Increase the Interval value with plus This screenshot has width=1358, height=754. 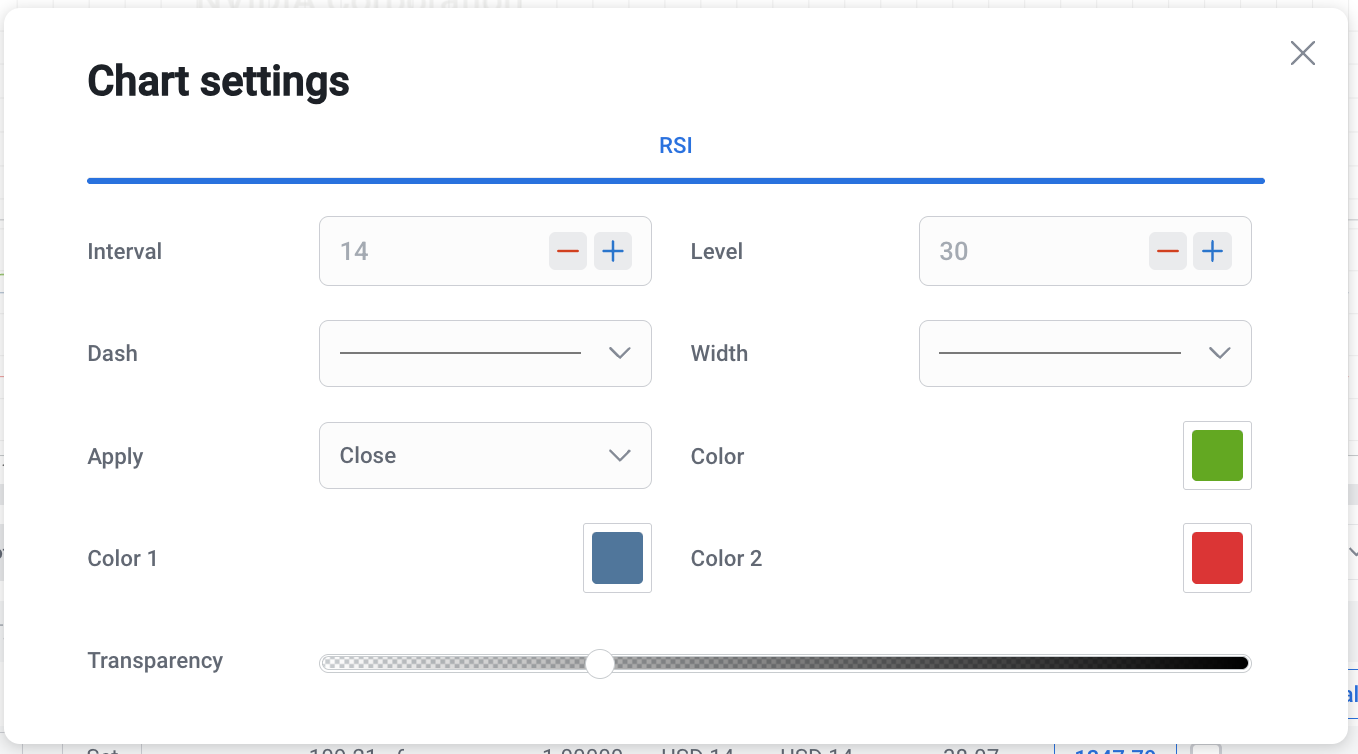click(613, 251)
